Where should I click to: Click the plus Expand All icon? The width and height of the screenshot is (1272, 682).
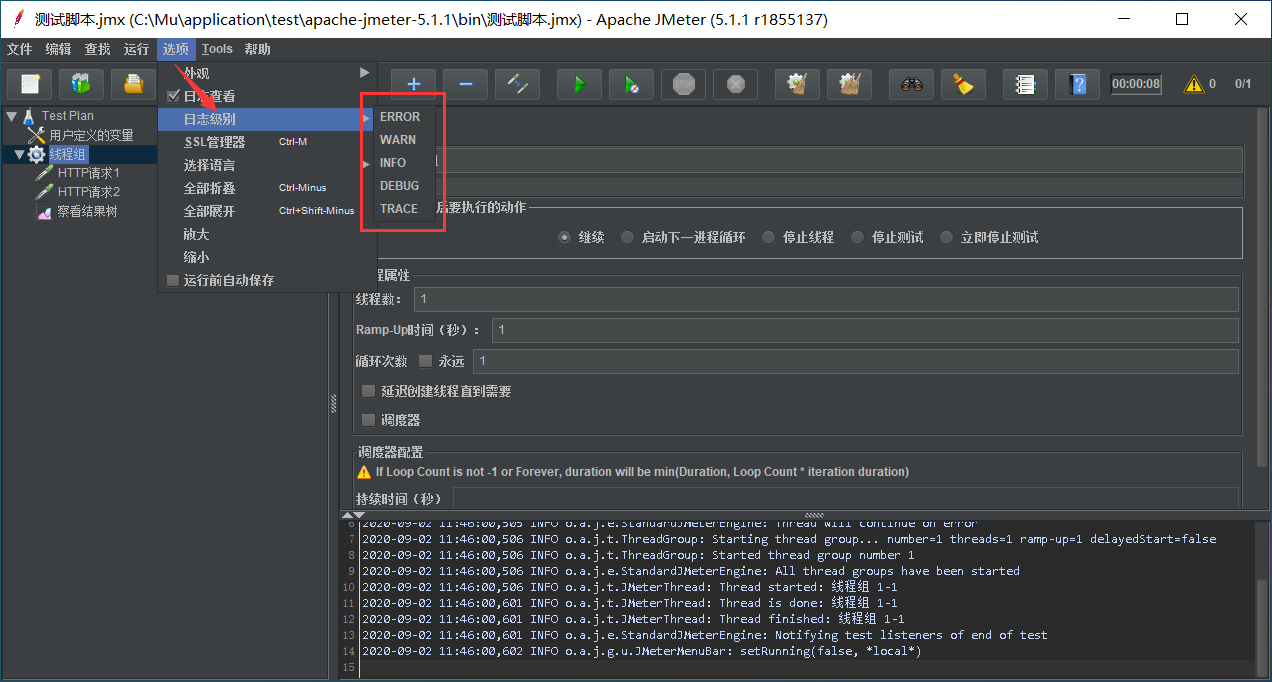pos(413,85)
